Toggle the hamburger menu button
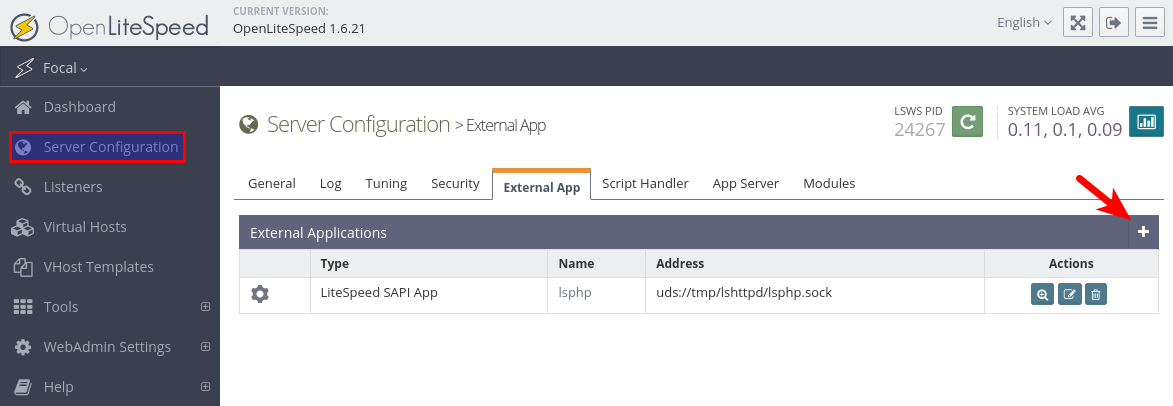 (x=1149, y=23)
